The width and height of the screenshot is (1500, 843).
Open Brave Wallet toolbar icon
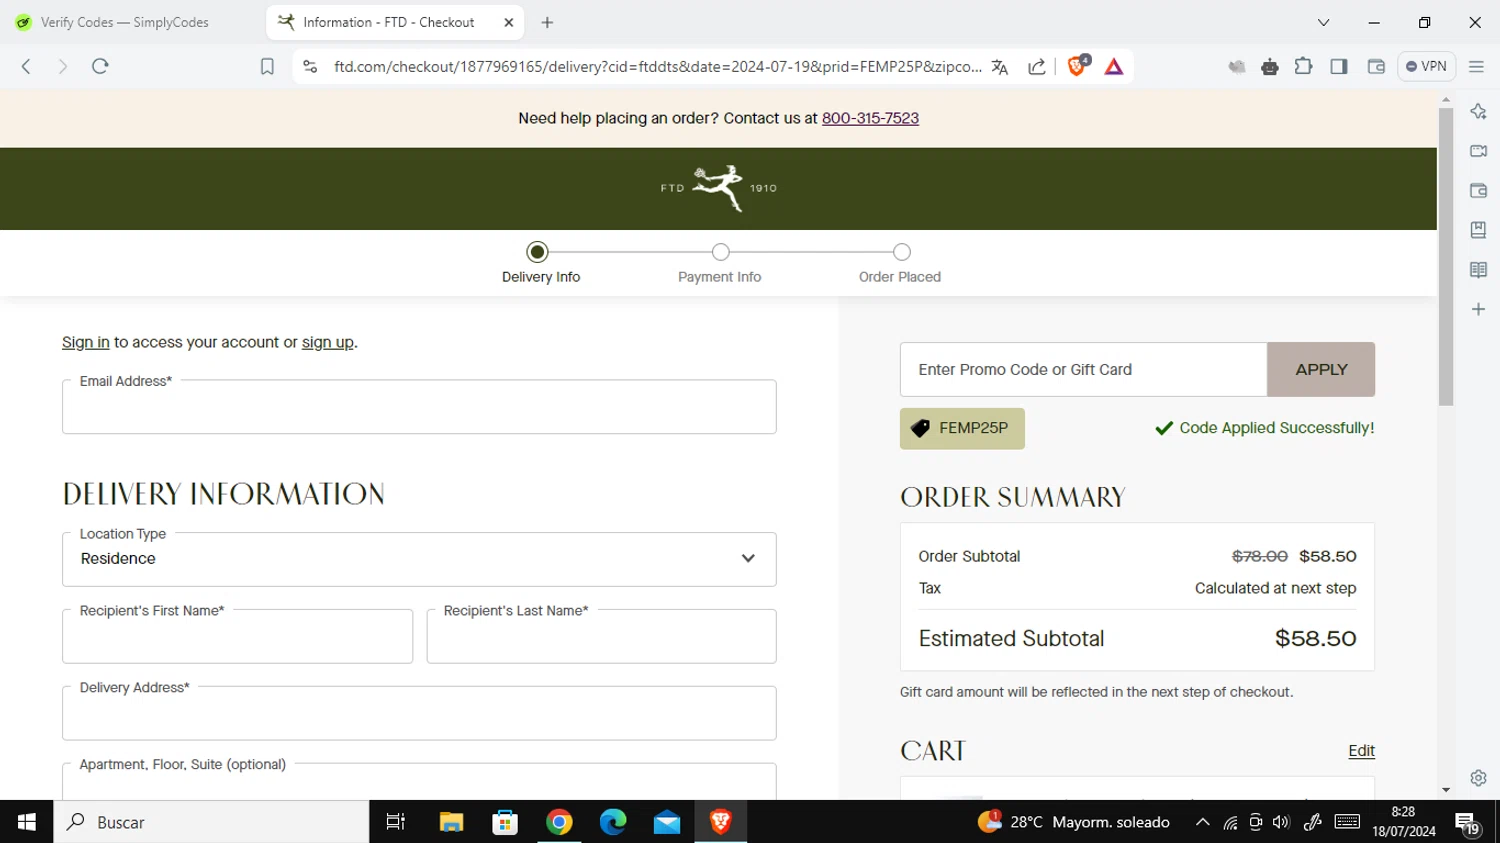click(1376, 67)
